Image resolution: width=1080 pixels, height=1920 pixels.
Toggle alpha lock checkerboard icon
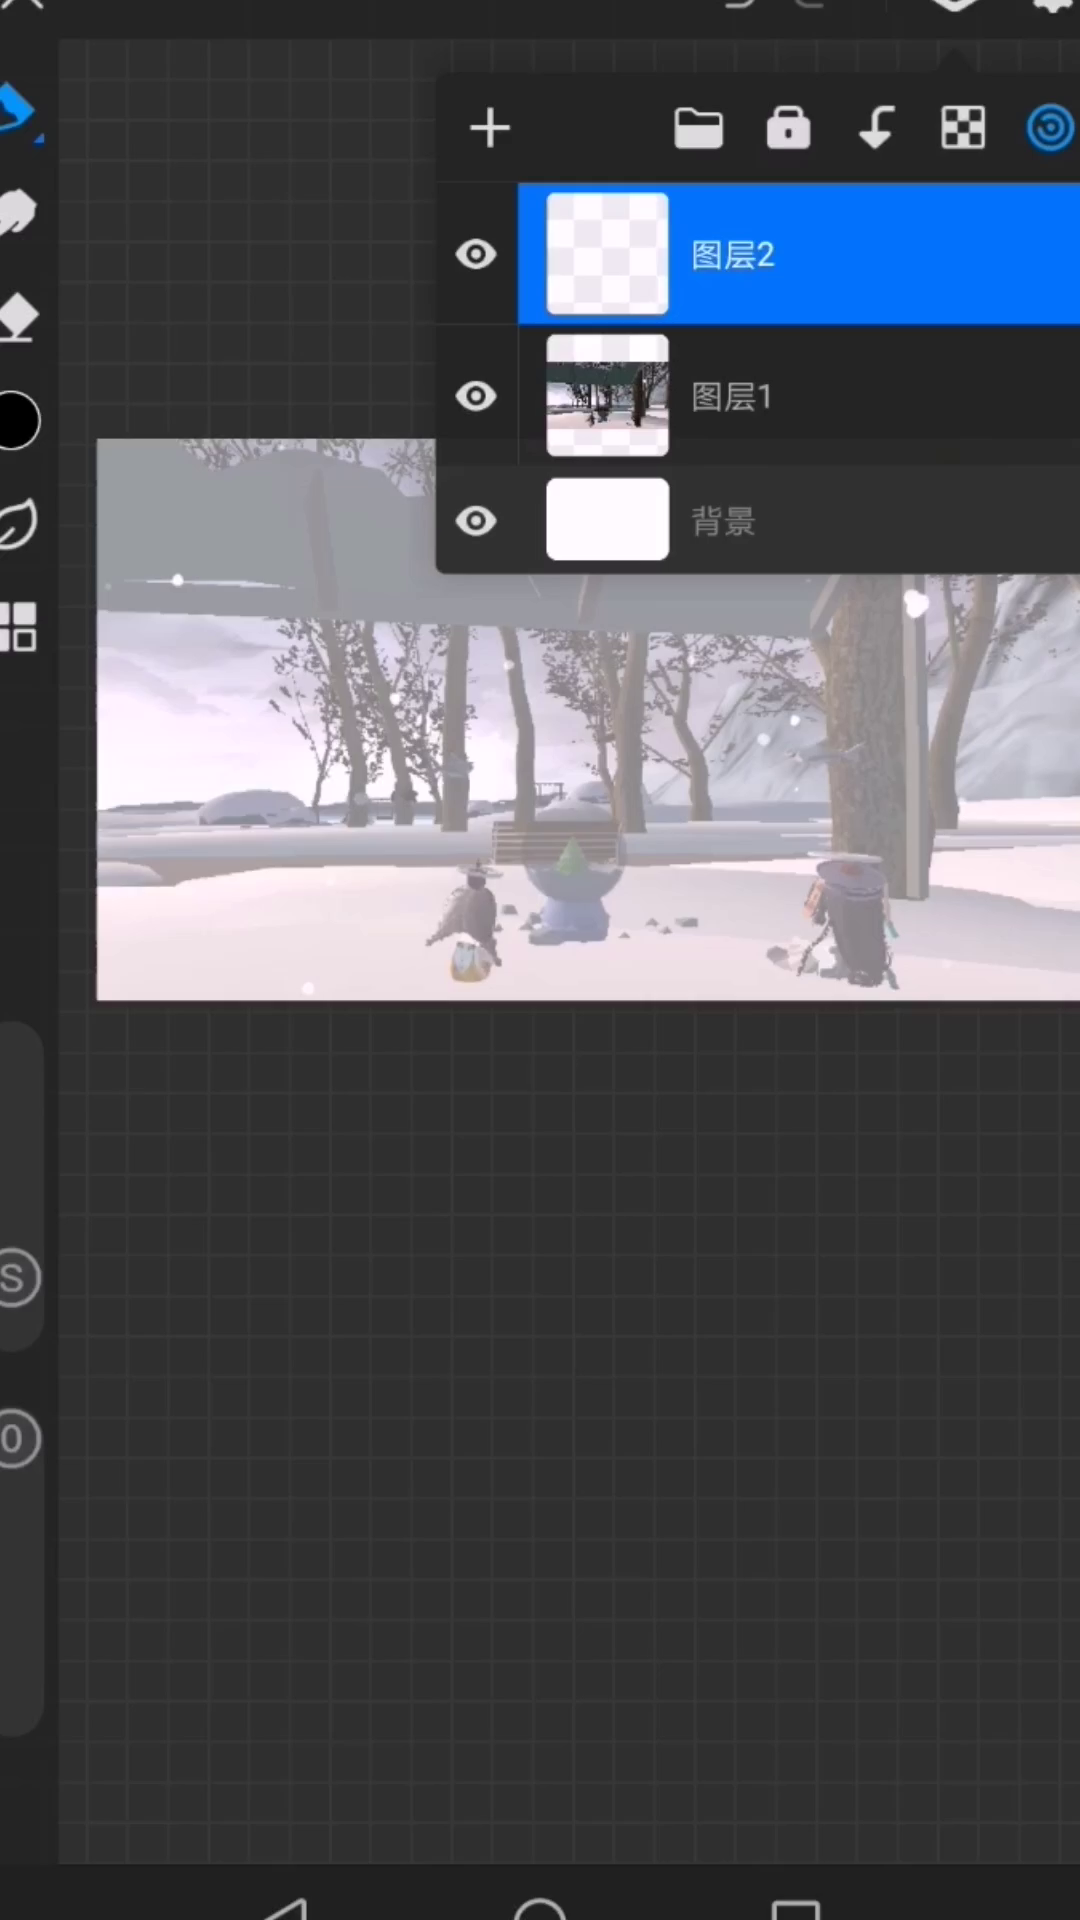(x=963, y=129)
